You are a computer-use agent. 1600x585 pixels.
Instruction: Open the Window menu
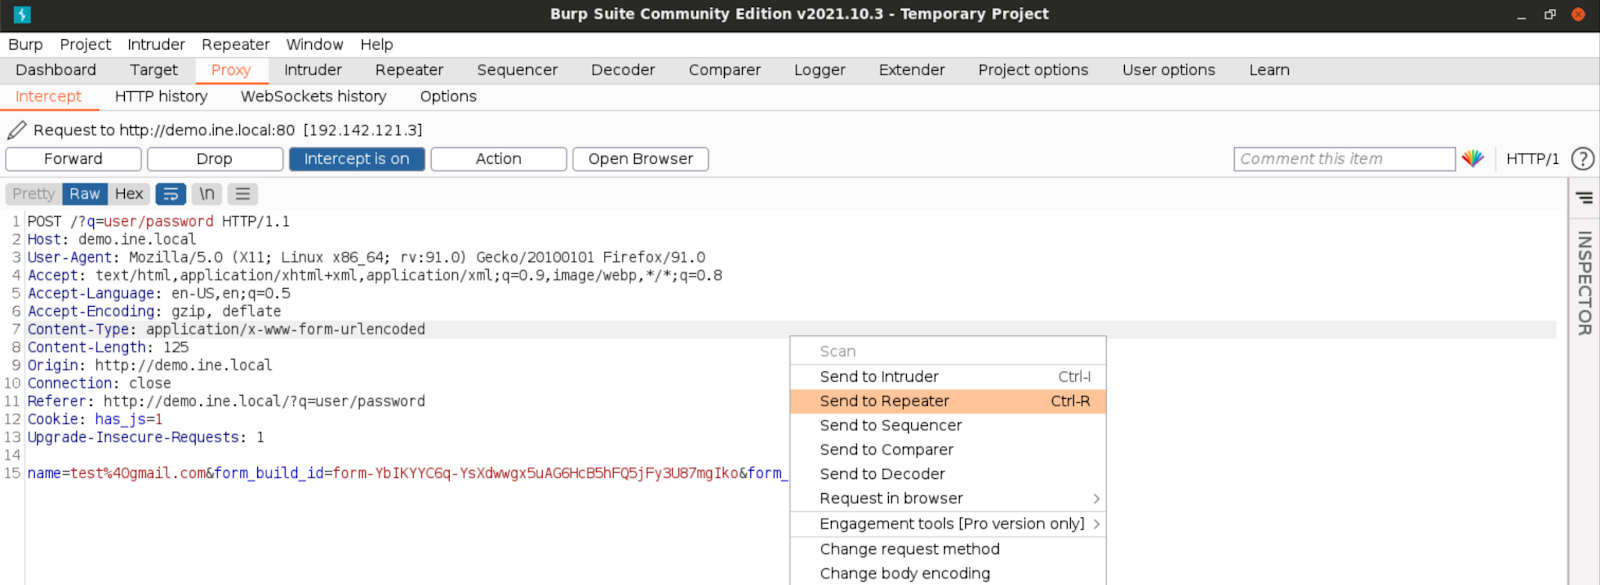tap(314, 44)
